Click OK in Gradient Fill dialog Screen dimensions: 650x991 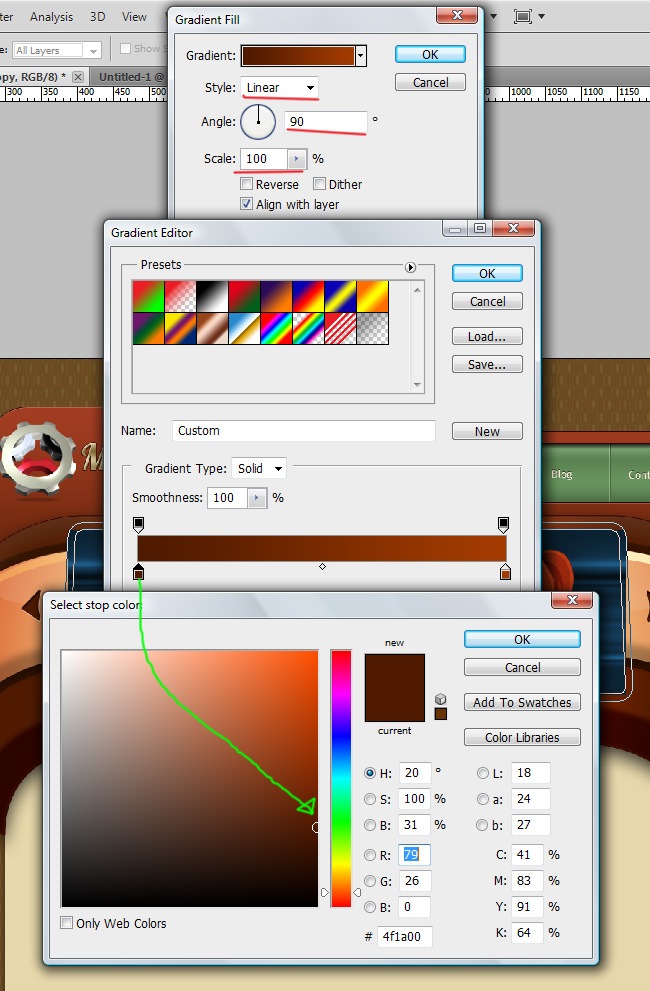click(431, 54)
